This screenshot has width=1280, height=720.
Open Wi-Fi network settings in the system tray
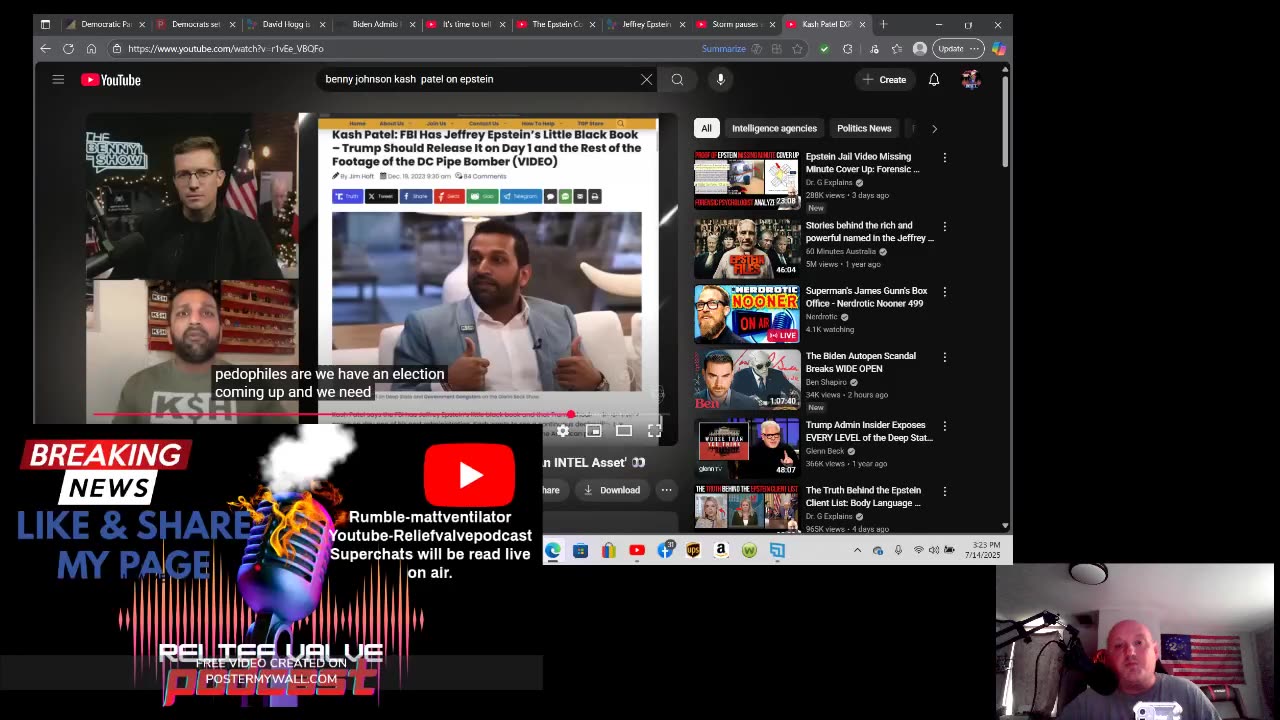tap(918, 550)
